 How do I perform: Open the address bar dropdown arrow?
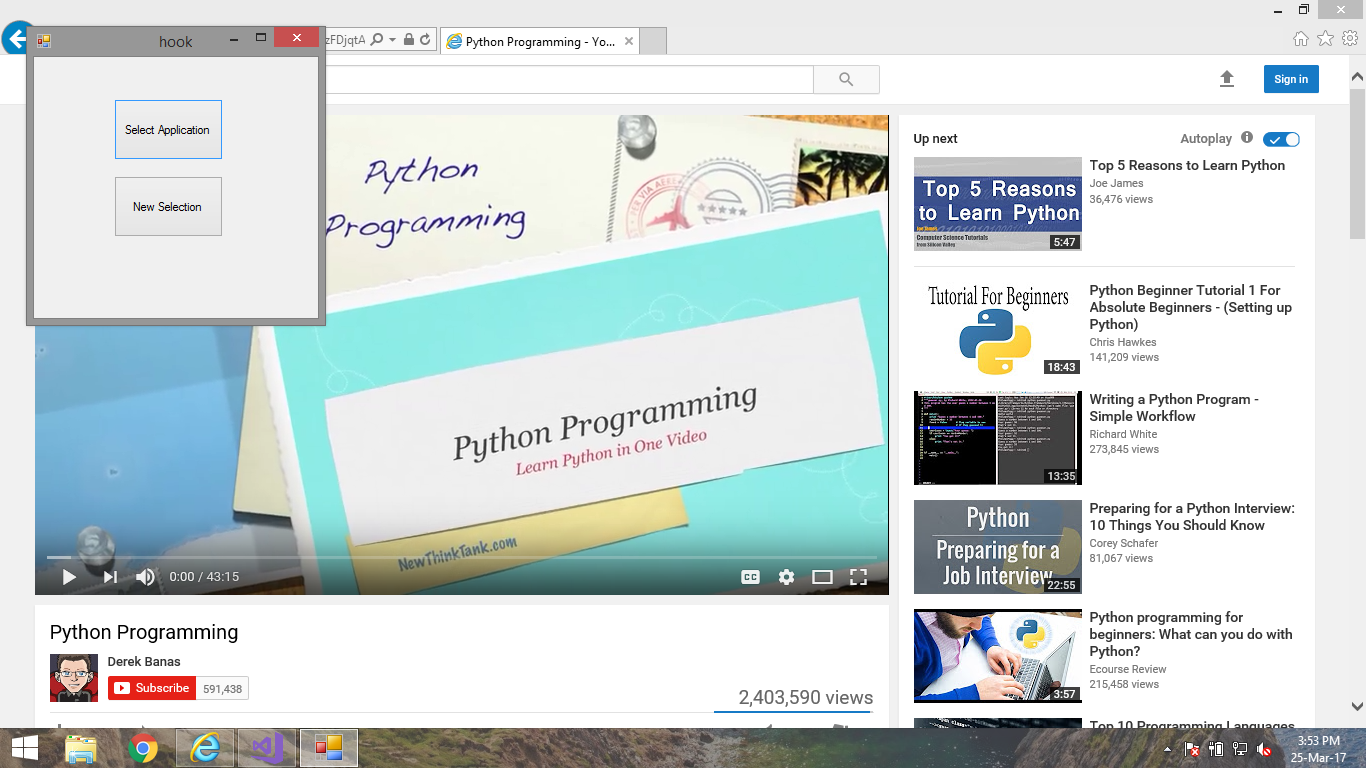point(393,40)
